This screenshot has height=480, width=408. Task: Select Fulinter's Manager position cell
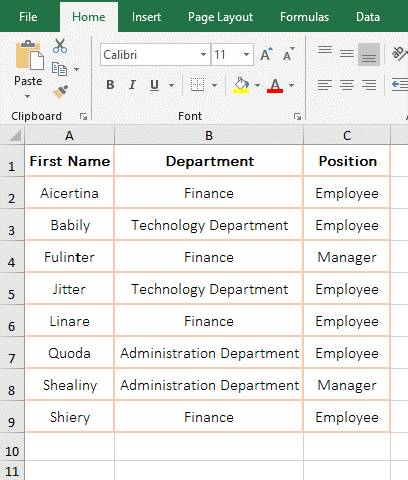point(347,257)
